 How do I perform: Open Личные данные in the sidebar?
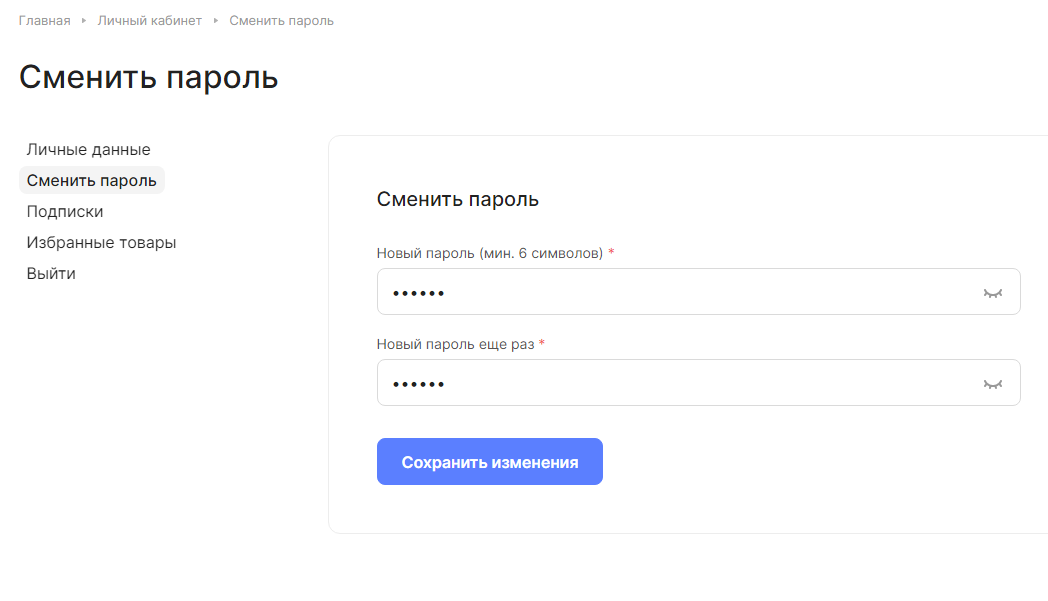[x=88, y=149]
